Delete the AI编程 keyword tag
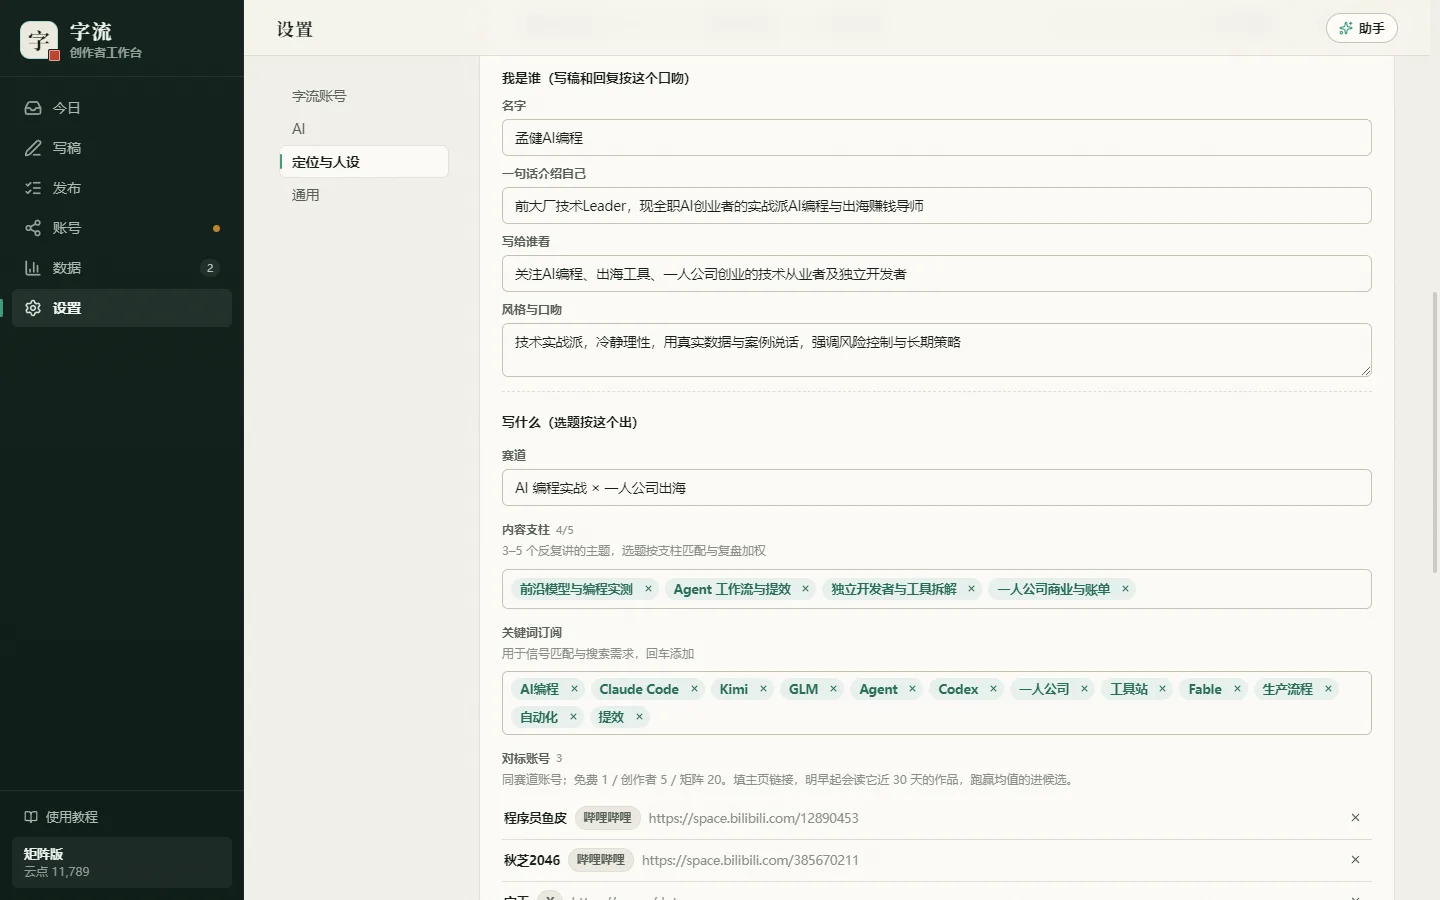This screenshot has width=1440, height=900. pyautogui.click(x=574, y=689)
